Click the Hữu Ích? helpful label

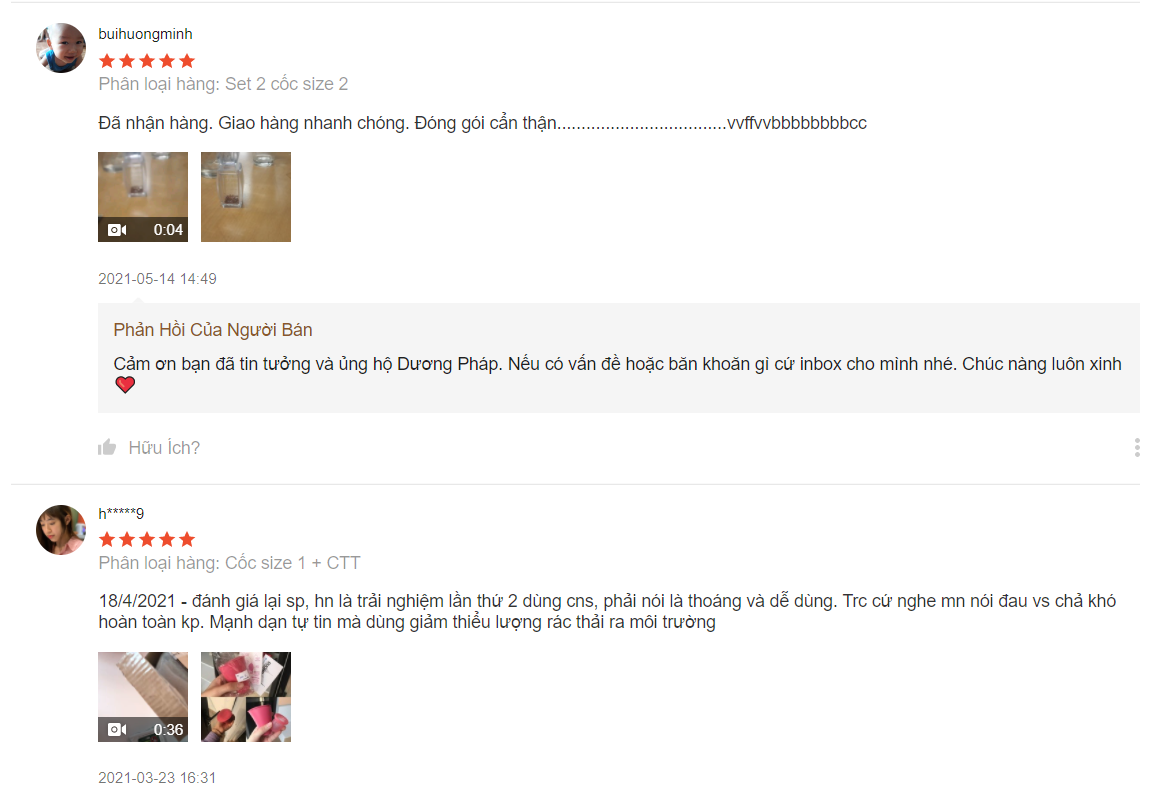click(164, 448)
